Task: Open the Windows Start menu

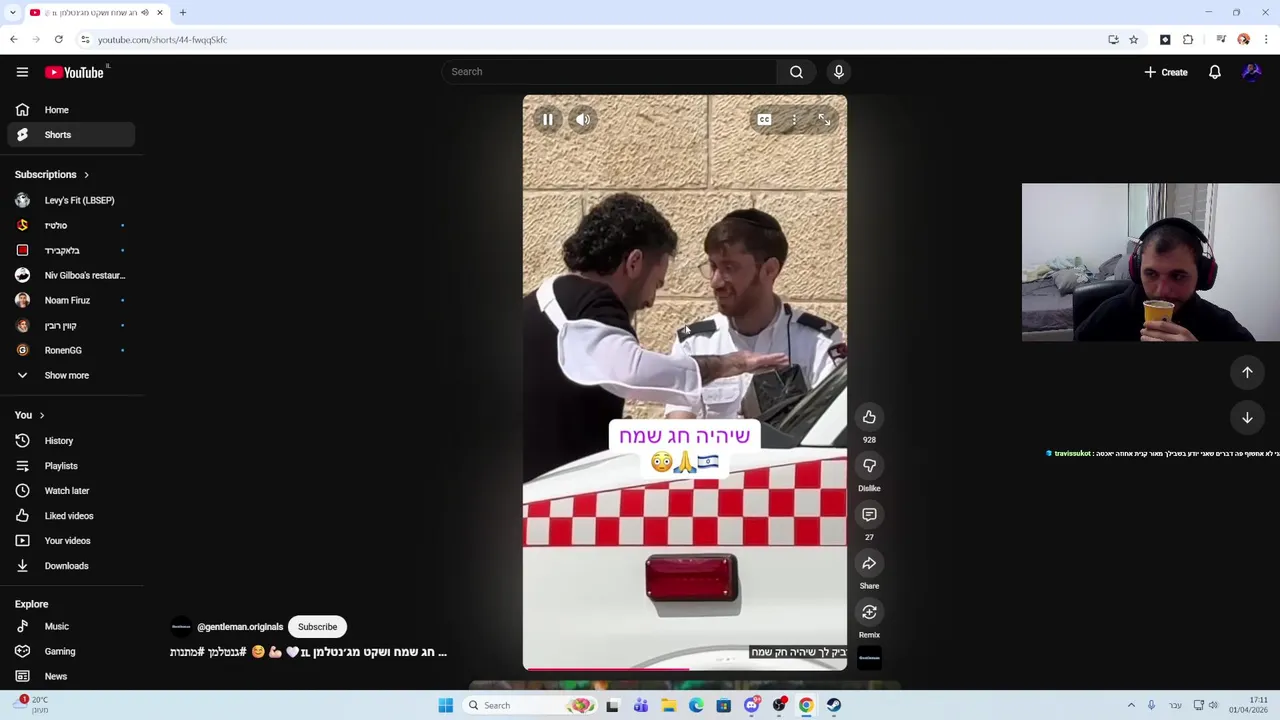Action: coord(446,705)
